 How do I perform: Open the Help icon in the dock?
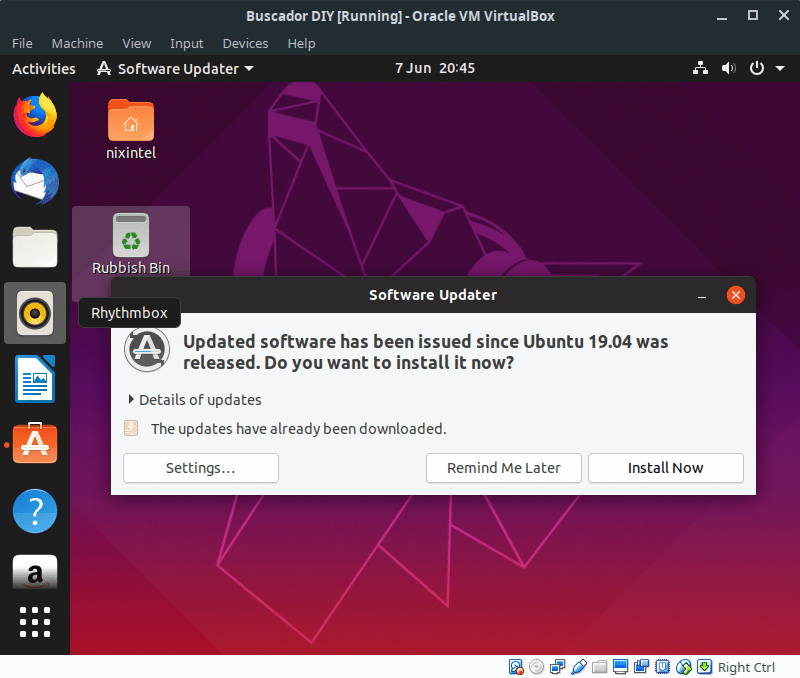click(35, 511)
